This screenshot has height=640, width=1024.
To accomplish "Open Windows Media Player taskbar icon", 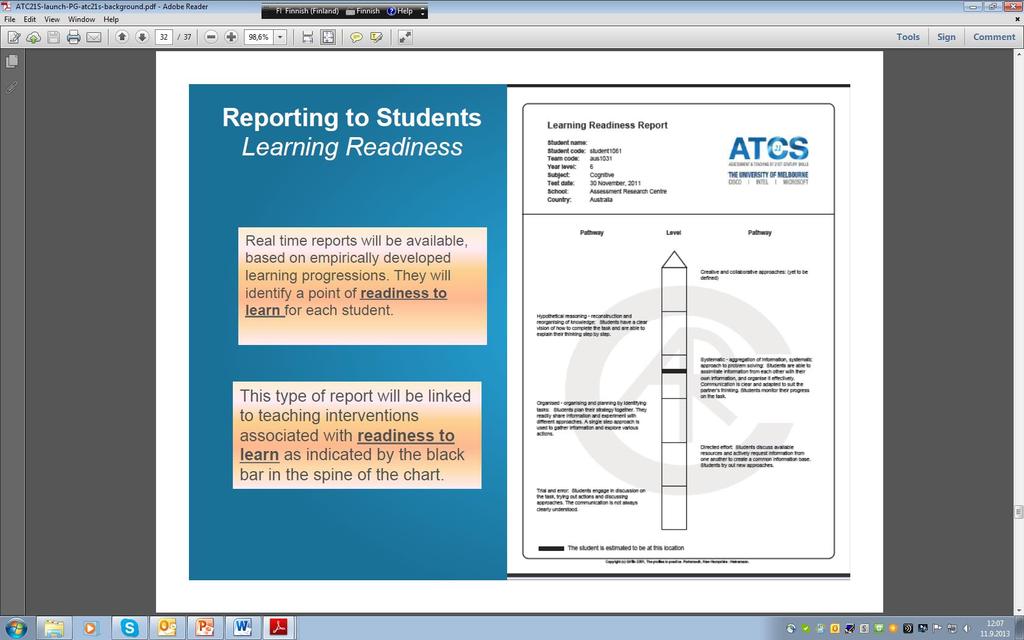I will pos(90,628).
